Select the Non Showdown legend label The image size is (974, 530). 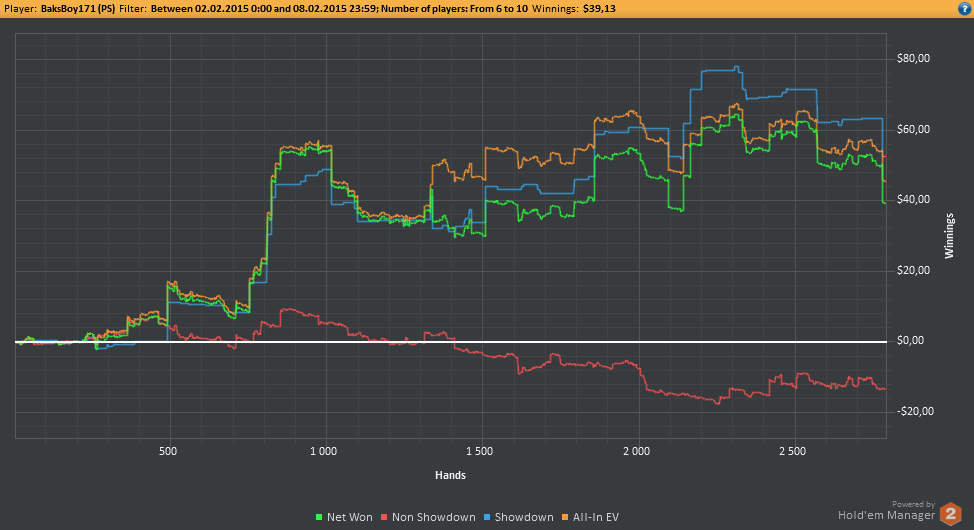tap(434, 517)
